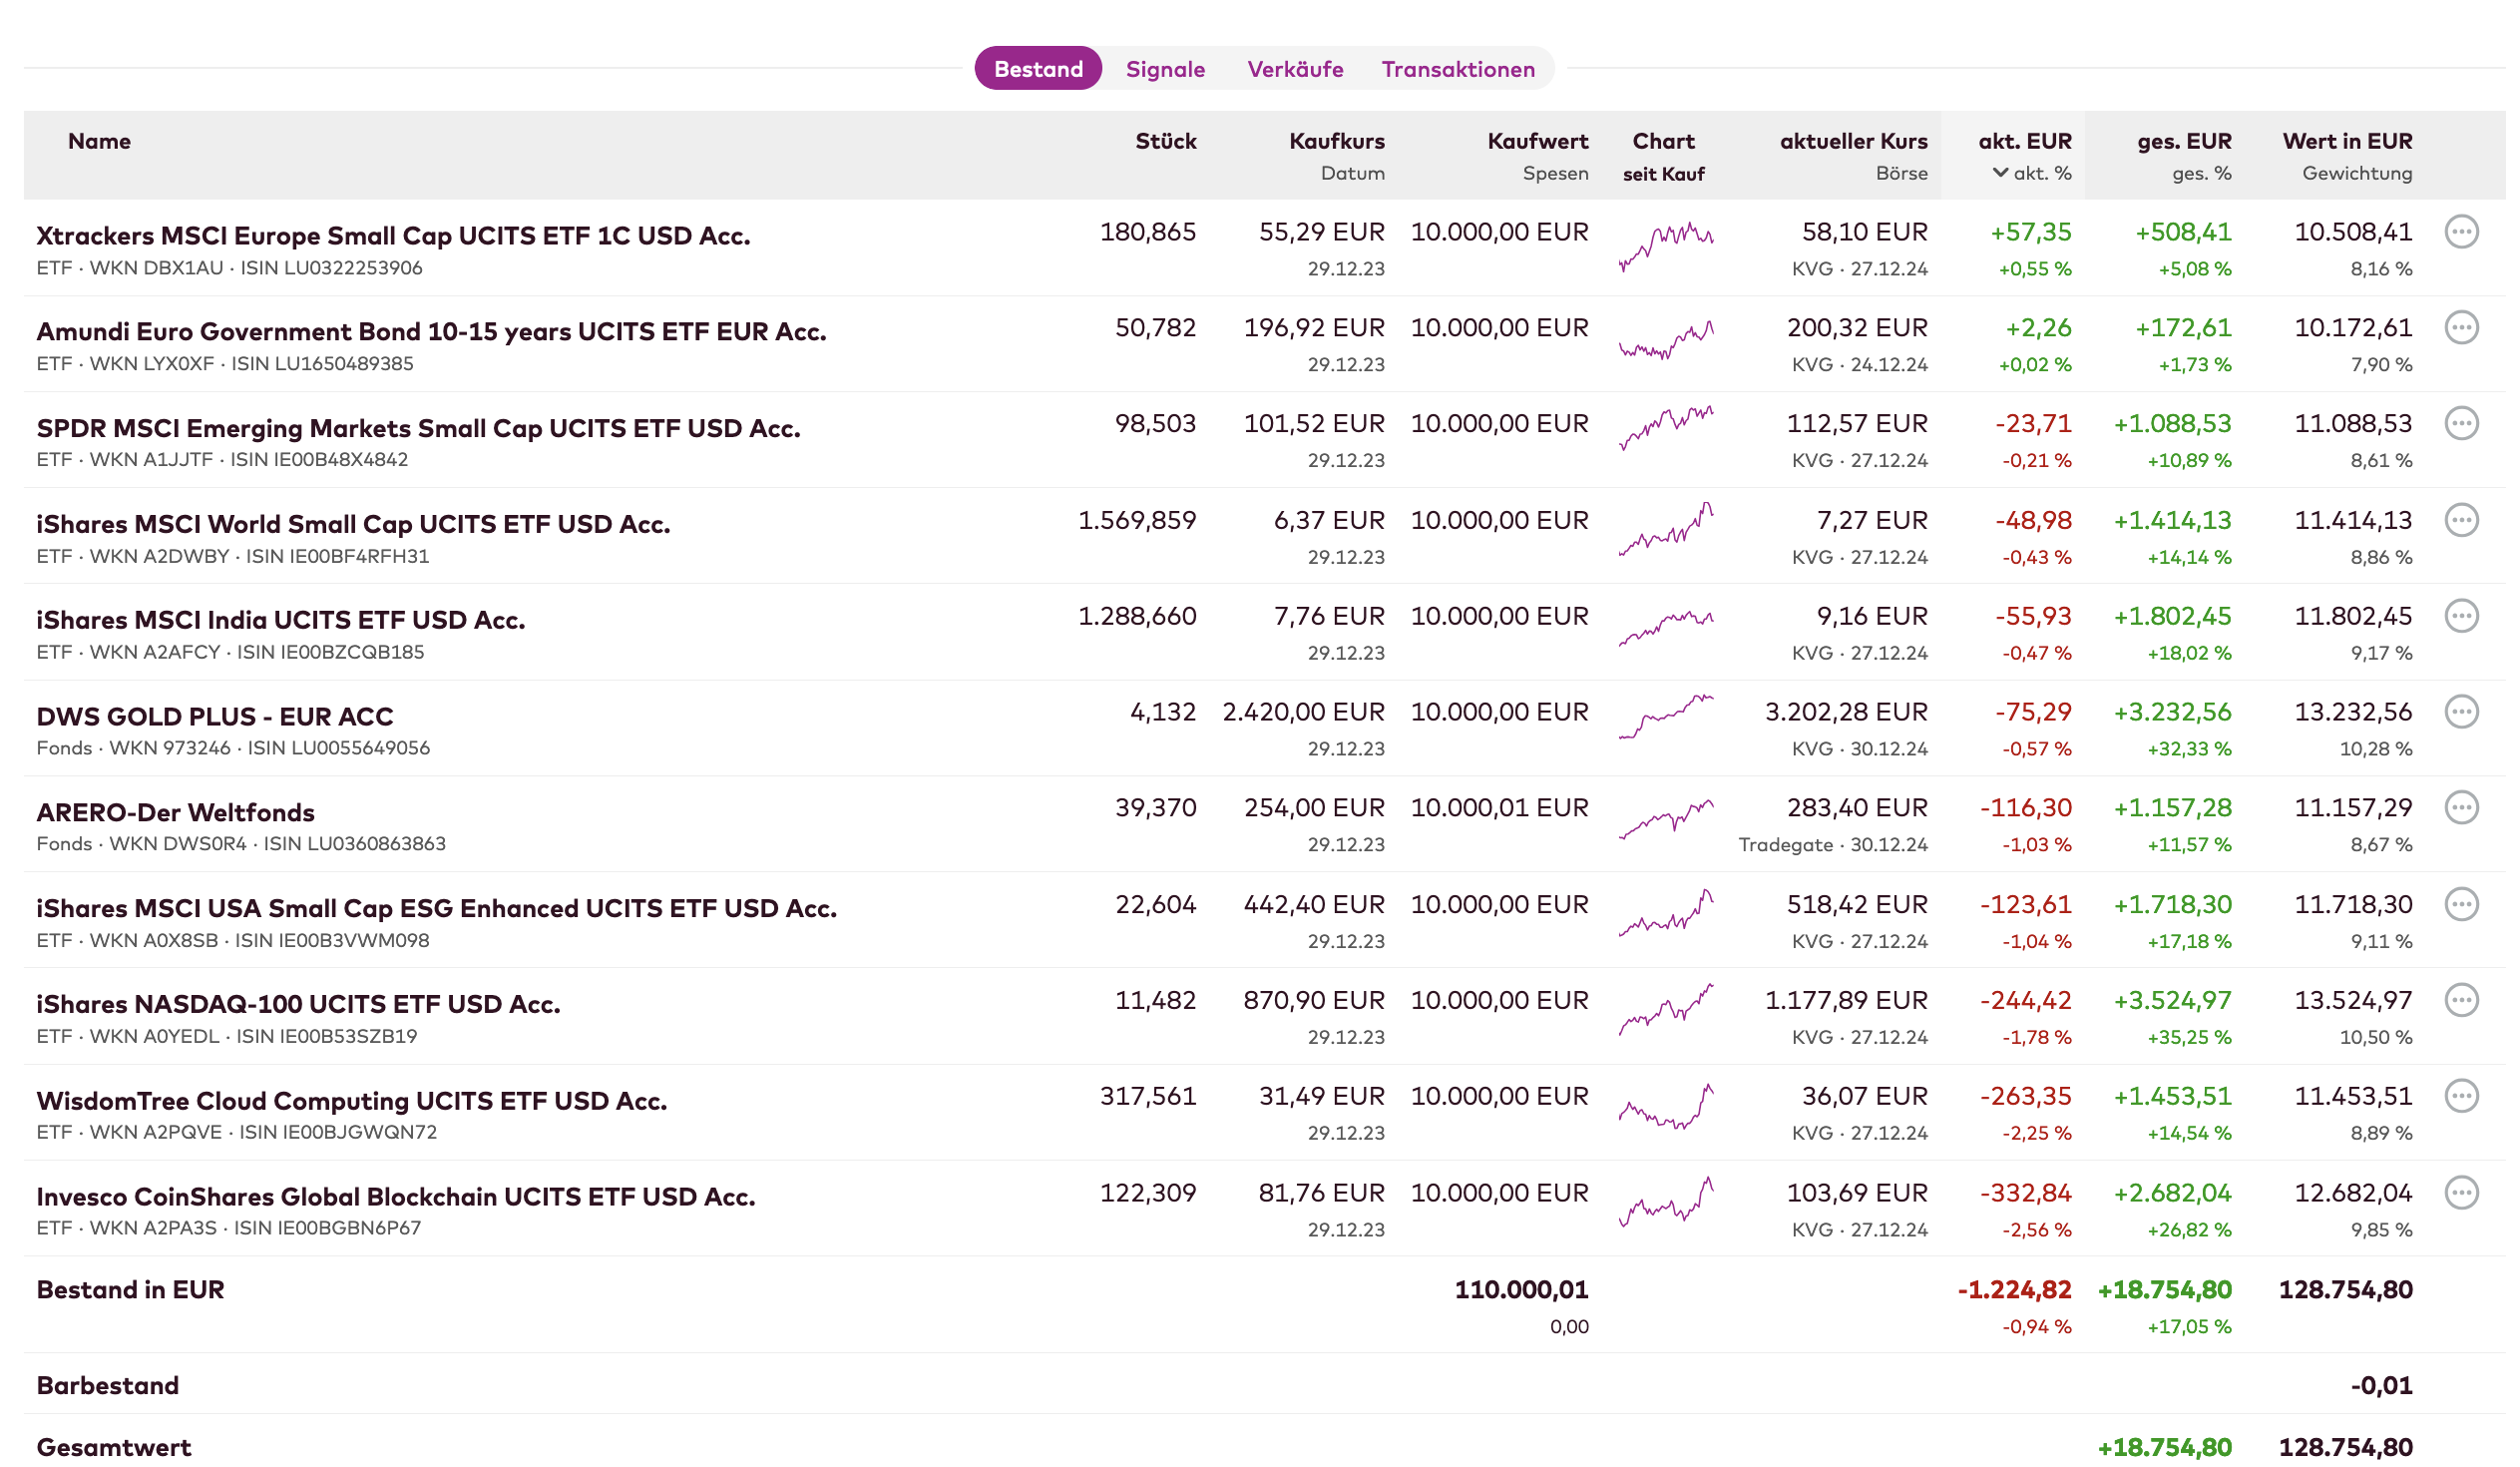Switch to the Signale tab
The height and width of the screenshot is (1467, 2520).
(x=1165, y=69)
